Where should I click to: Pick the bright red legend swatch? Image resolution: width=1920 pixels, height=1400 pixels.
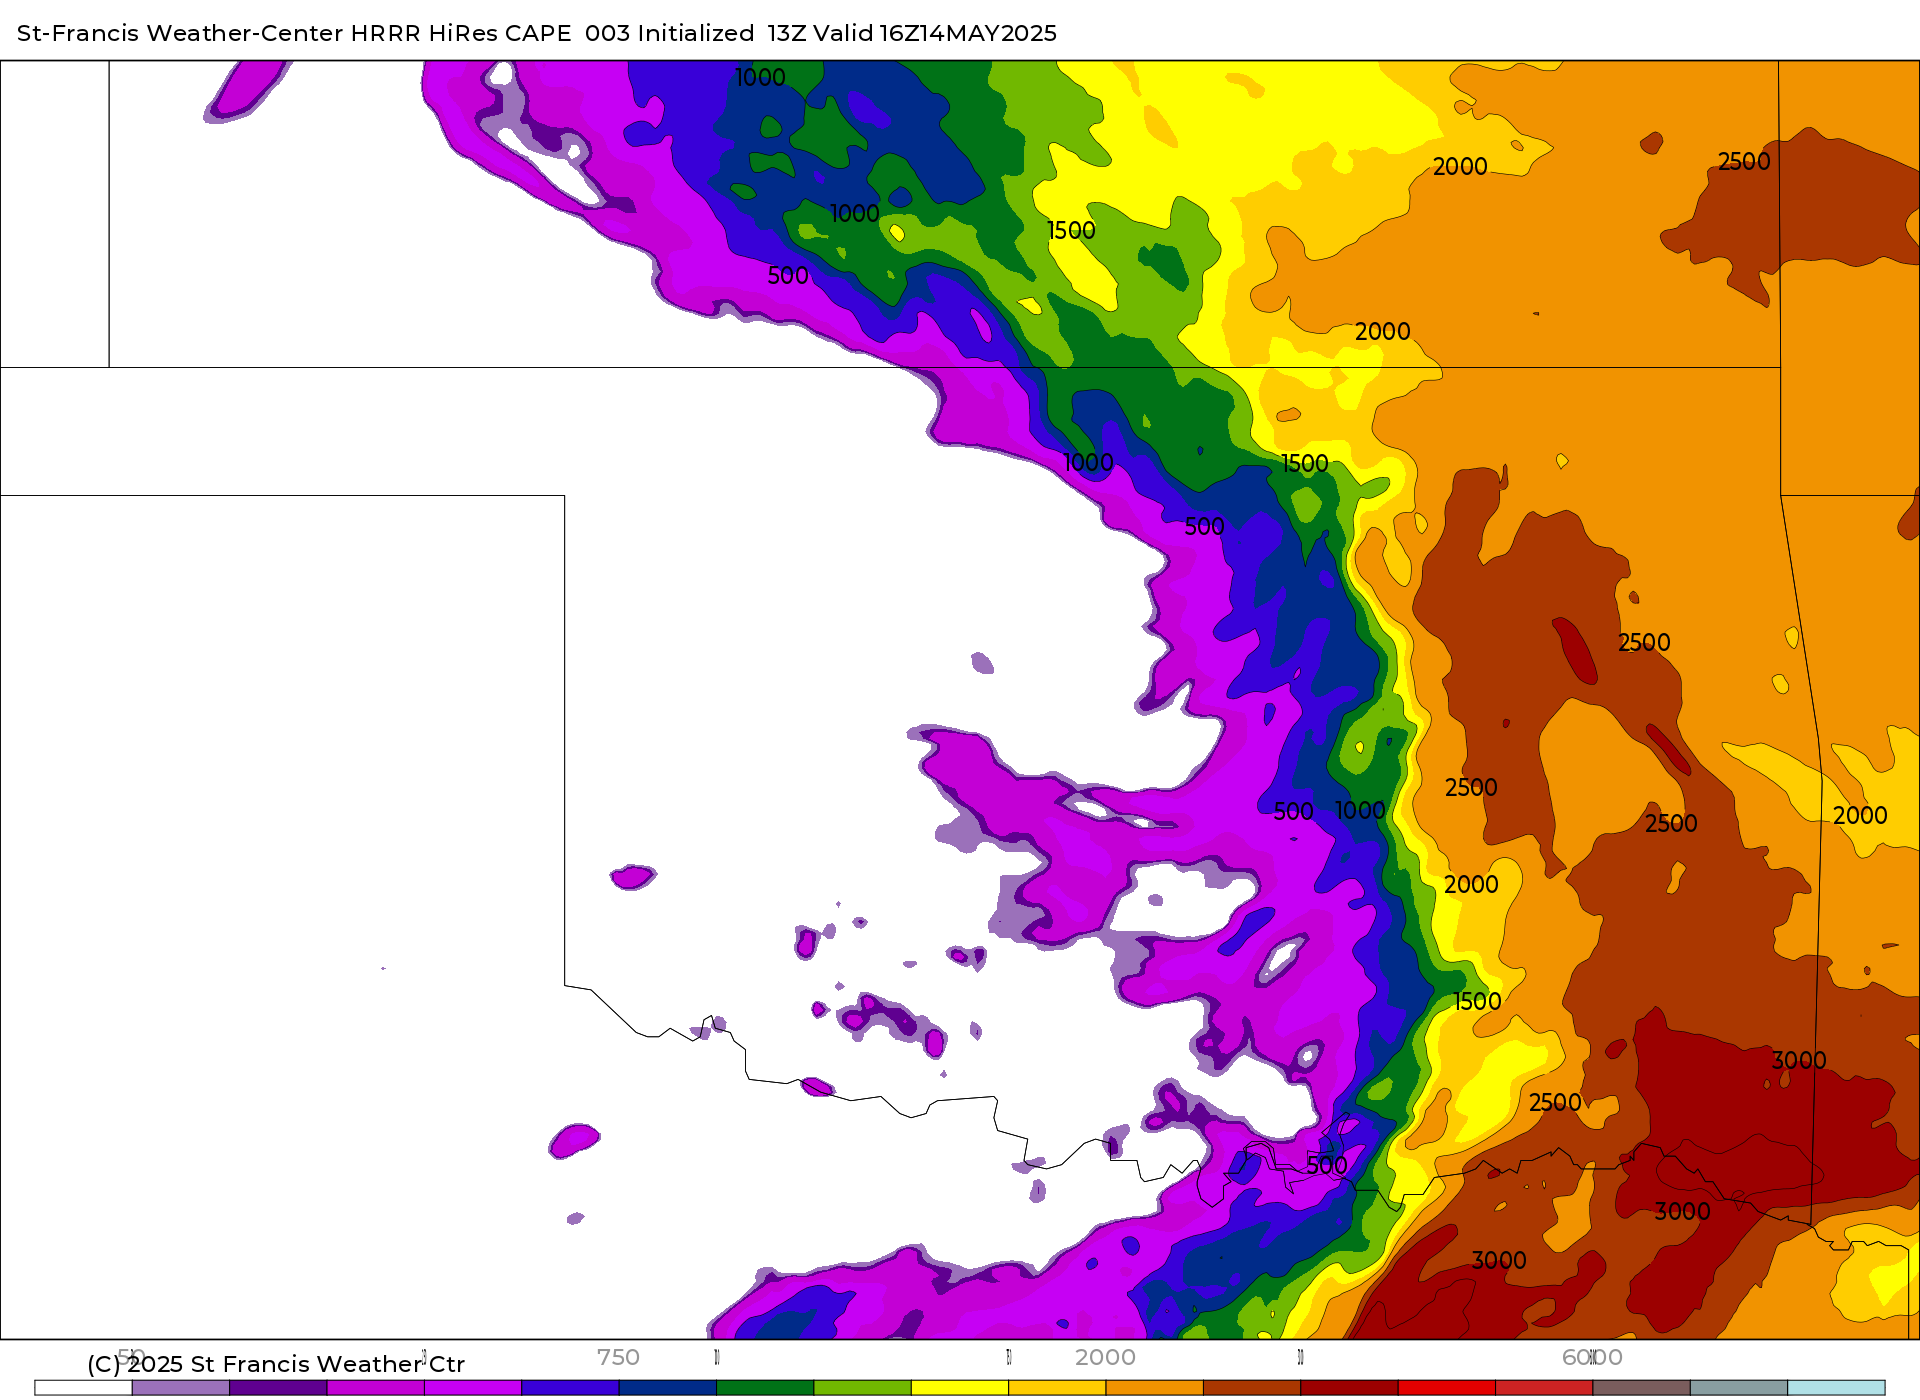1447,1387
